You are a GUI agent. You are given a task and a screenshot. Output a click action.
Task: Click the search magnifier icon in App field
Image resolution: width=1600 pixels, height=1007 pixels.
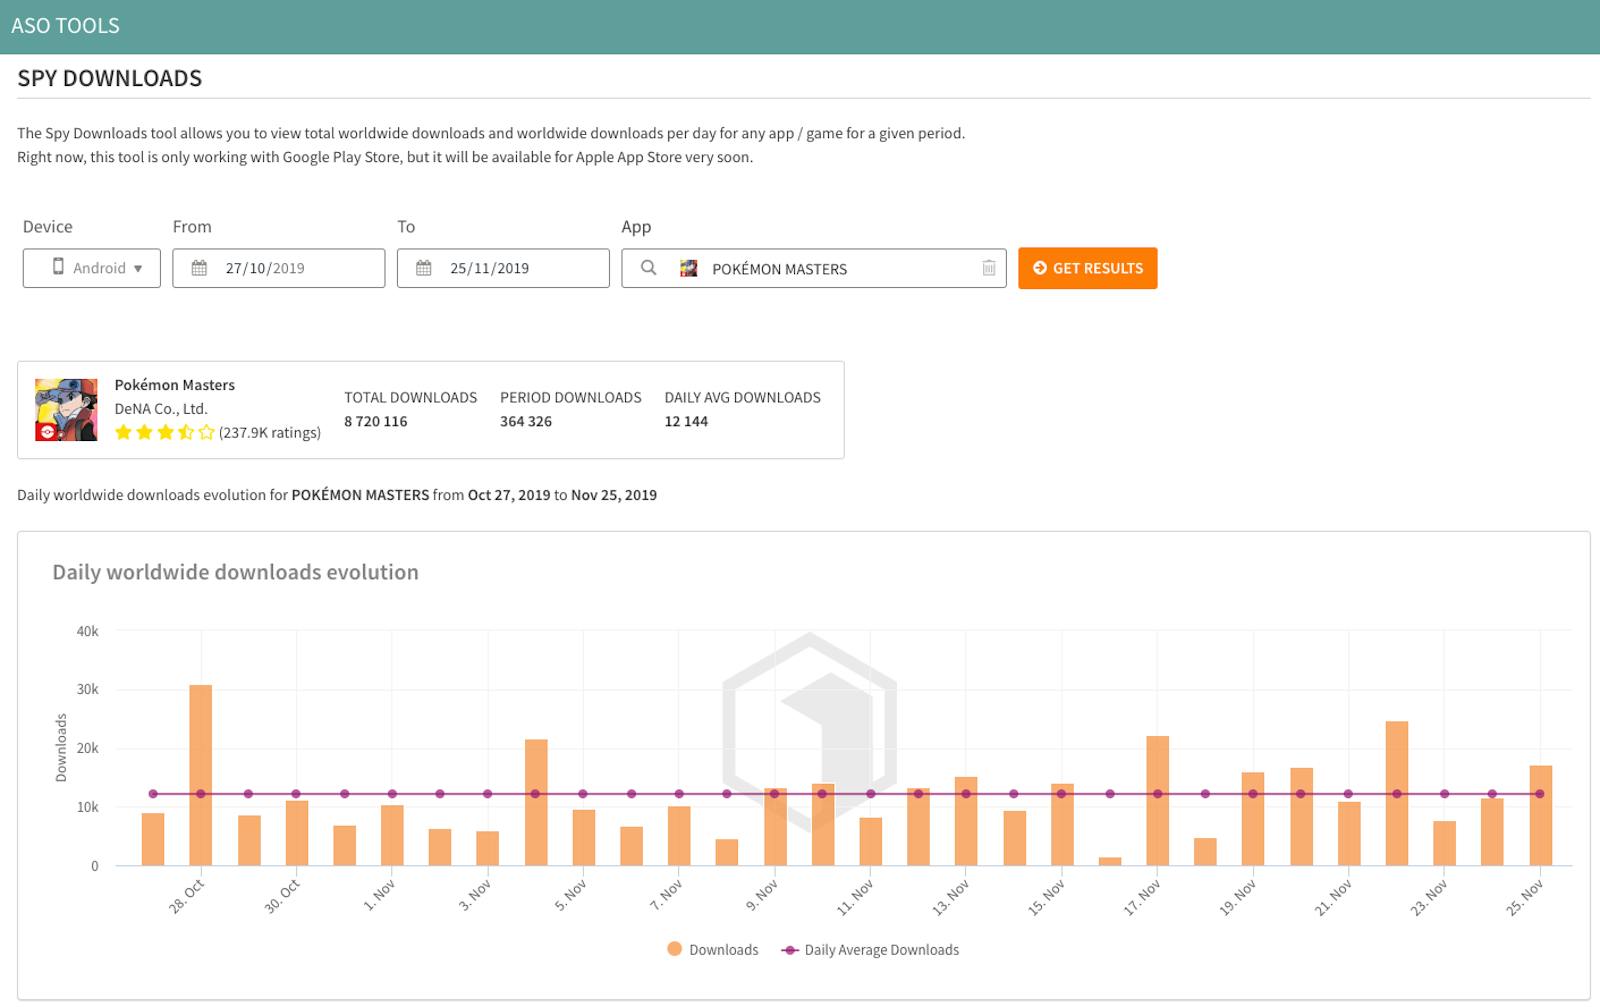click(x=648, y=268)
